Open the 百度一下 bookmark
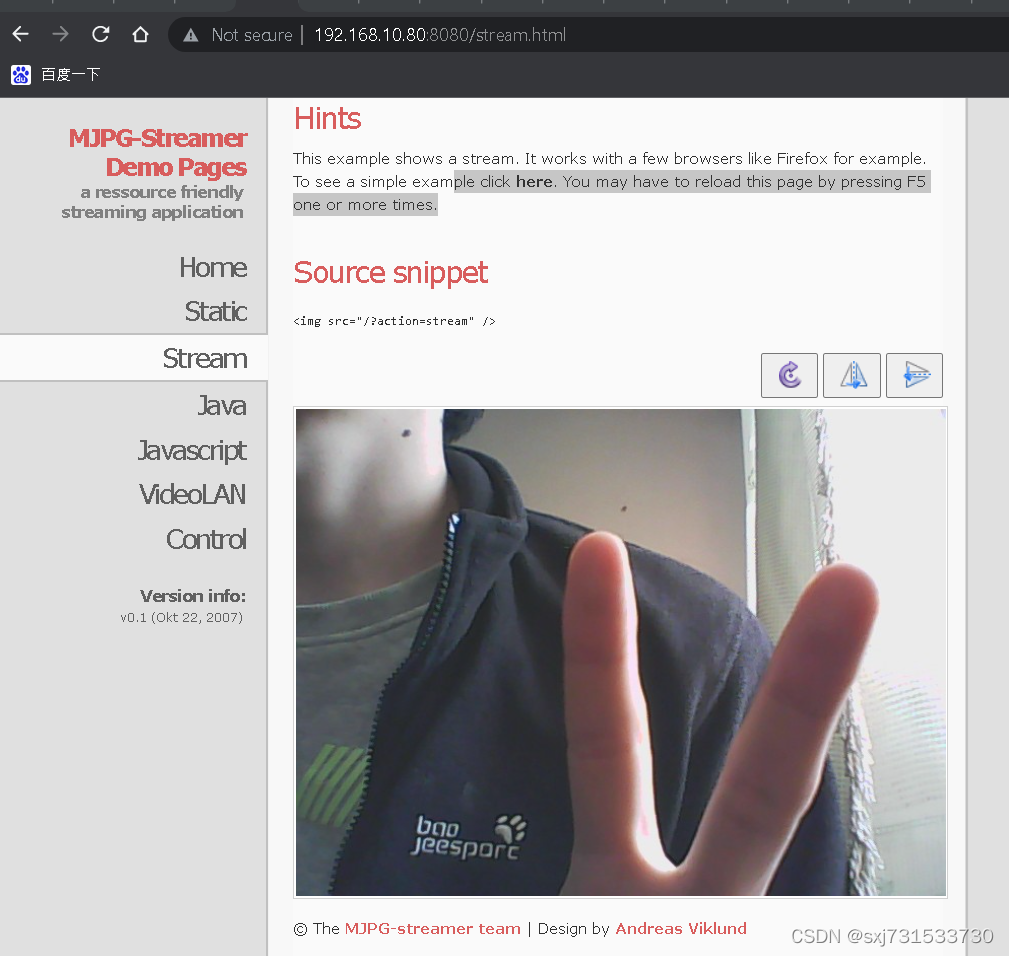This screenshot has width=1009, height=956. [56, 75]
